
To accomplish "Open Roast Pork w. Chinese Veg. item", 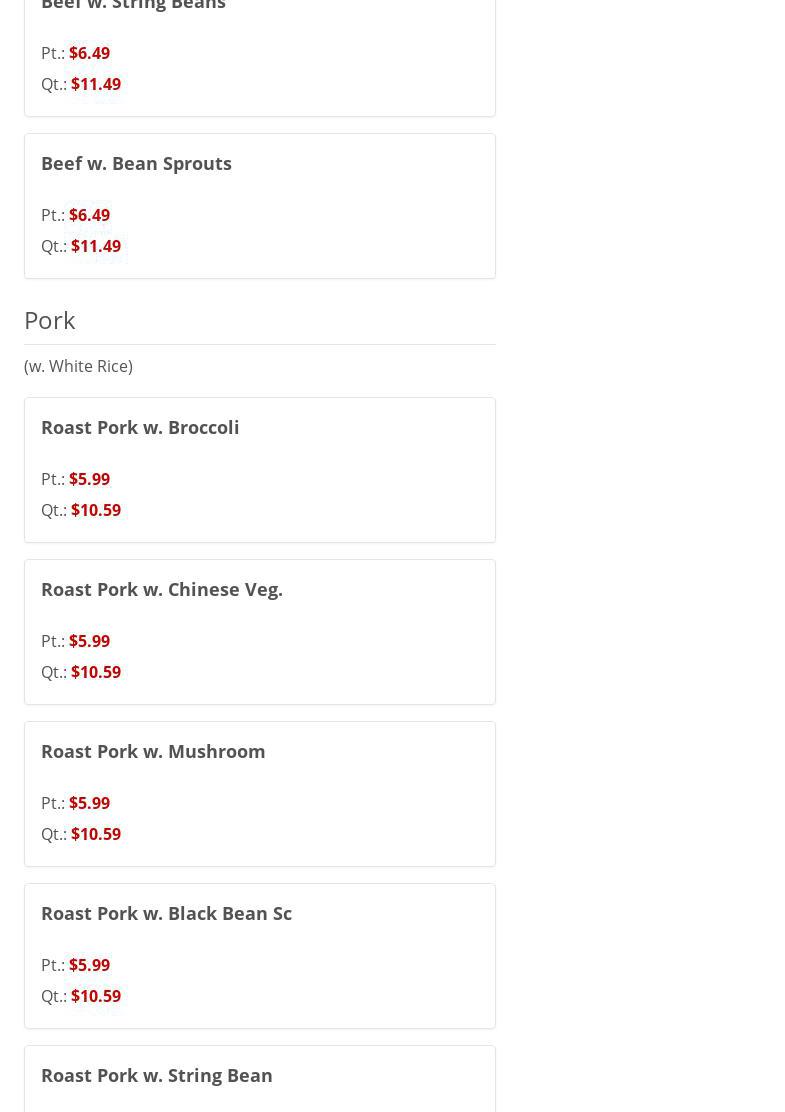I will point(162,589).
